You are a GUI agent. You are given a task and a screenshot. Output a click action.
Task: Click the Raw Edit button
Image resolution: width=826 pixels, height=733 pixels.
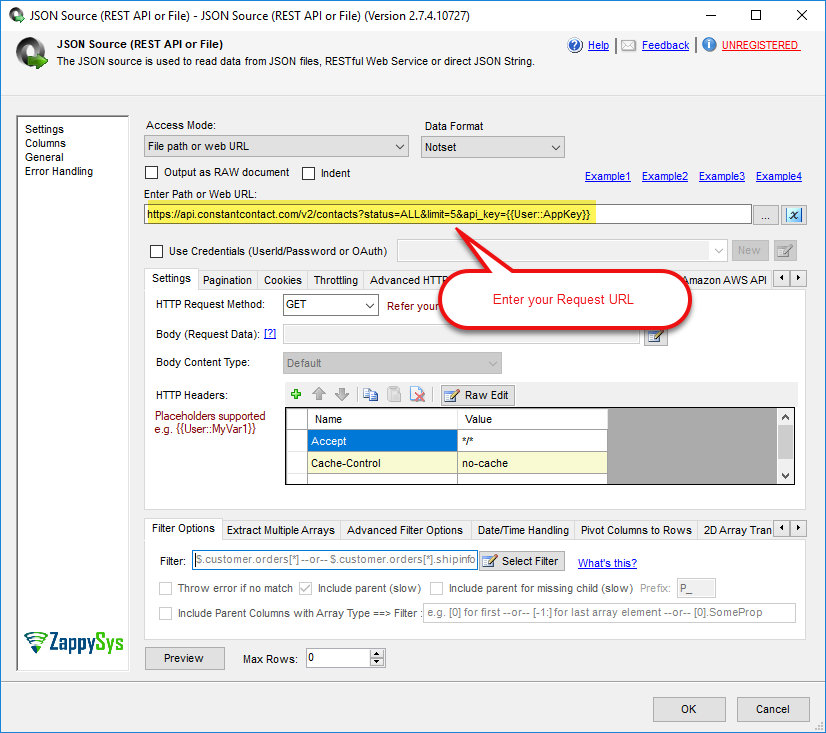[477, 395]
